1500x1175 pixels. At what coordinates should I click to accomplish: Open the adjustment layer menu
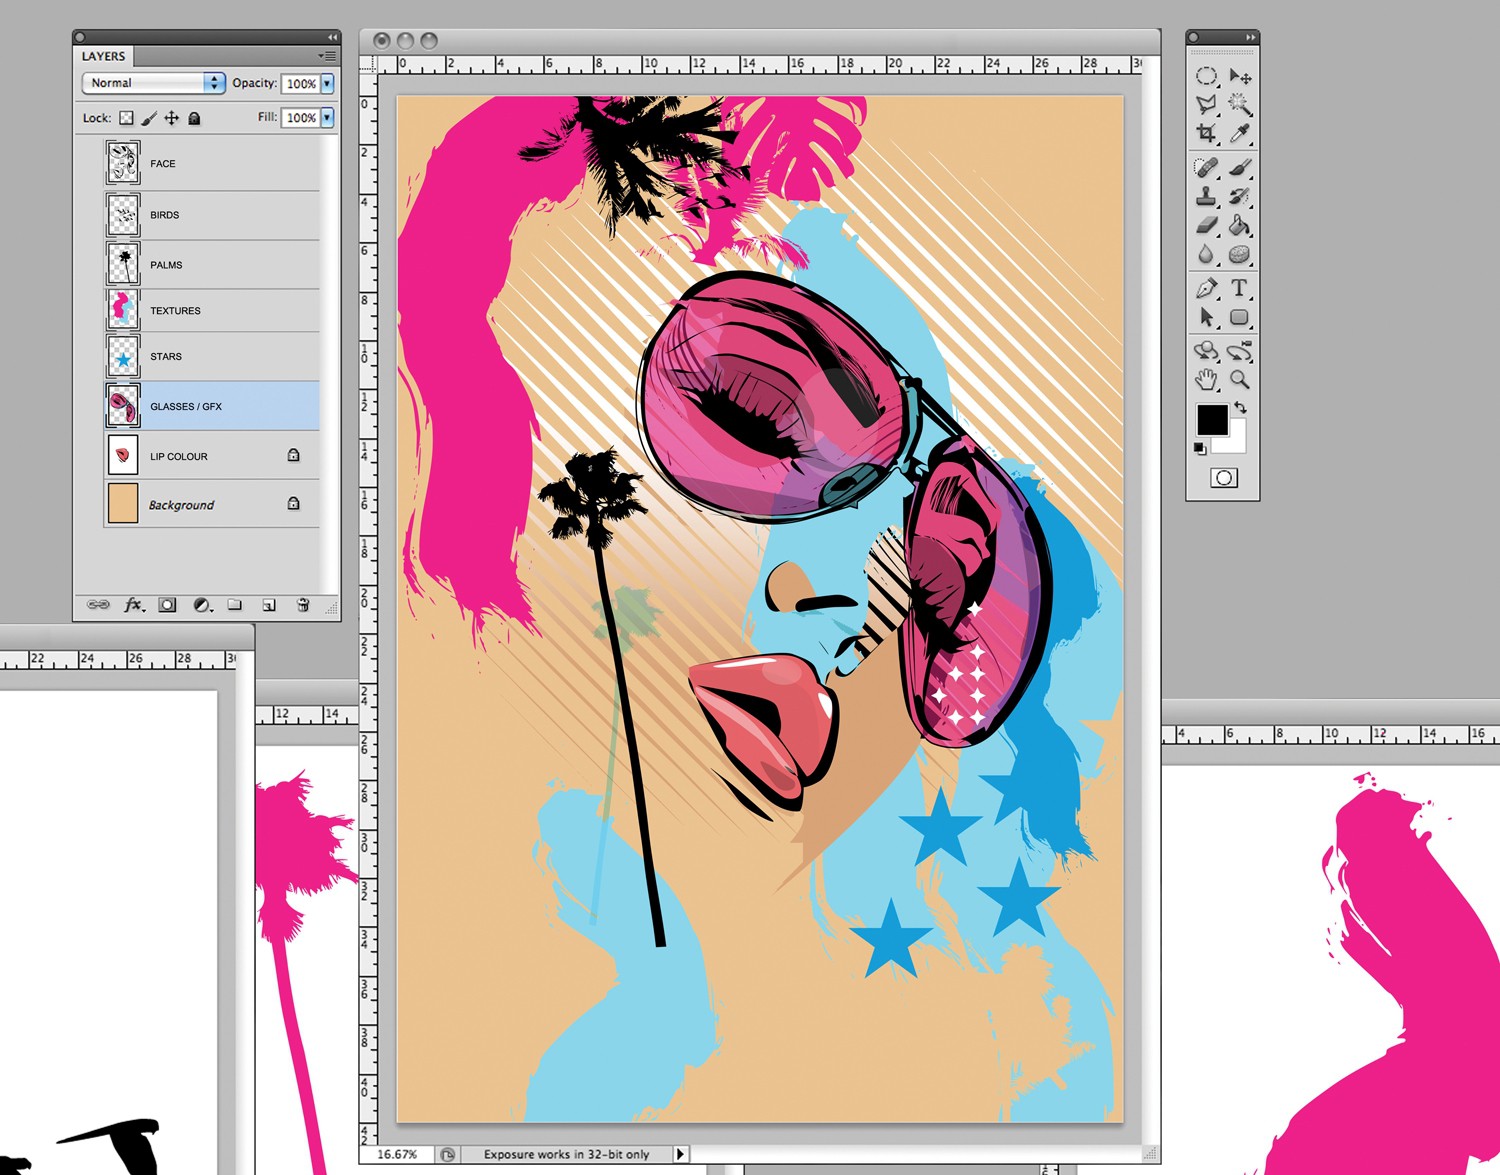click(202, 605)
